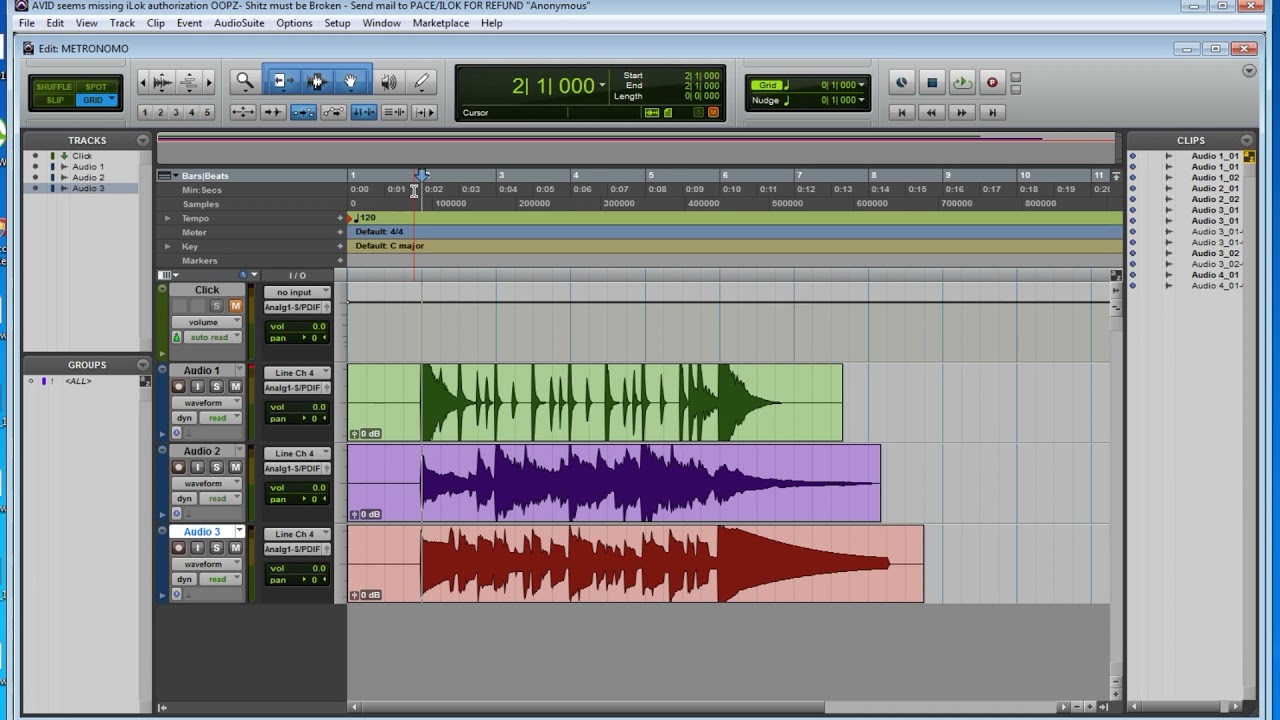Open Audio 1 waveform view selector
The width and height of the screenshot is (1280, 720).
tap(207, 403)
